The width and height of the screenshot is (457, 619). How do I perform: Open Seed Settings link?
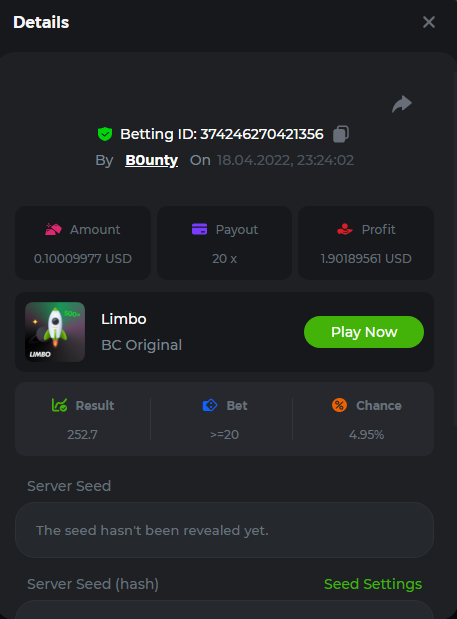(x=373, y=584)
